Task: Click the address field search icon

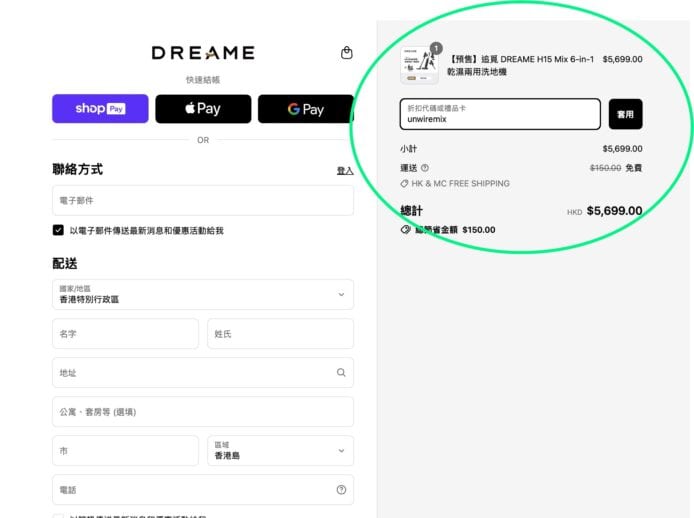Action: [x=341, y=373]
